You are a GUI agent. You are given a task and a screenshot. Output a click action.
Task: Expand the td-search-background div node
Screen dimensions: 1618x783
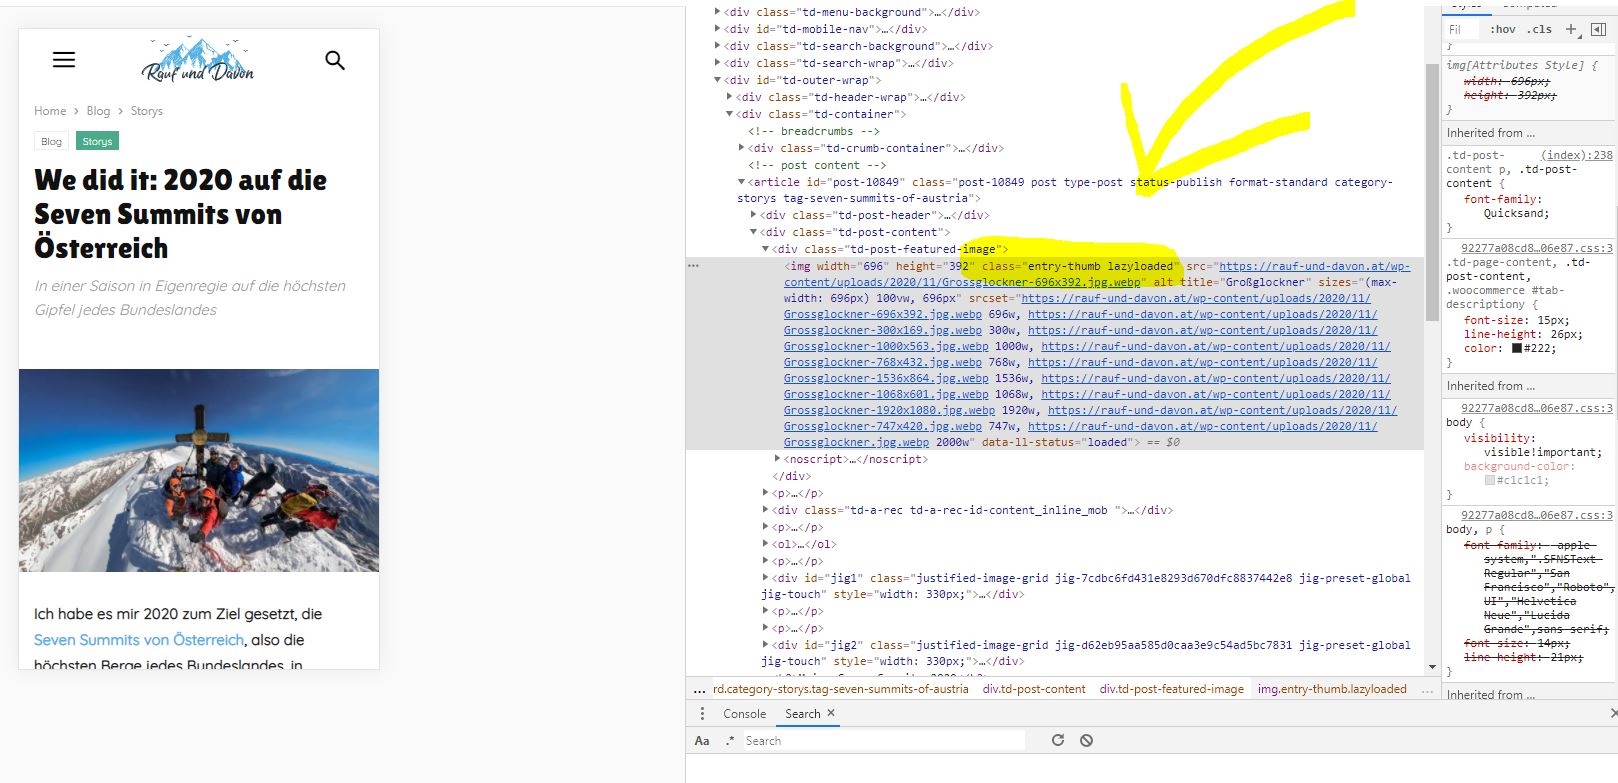pos(718,46)
